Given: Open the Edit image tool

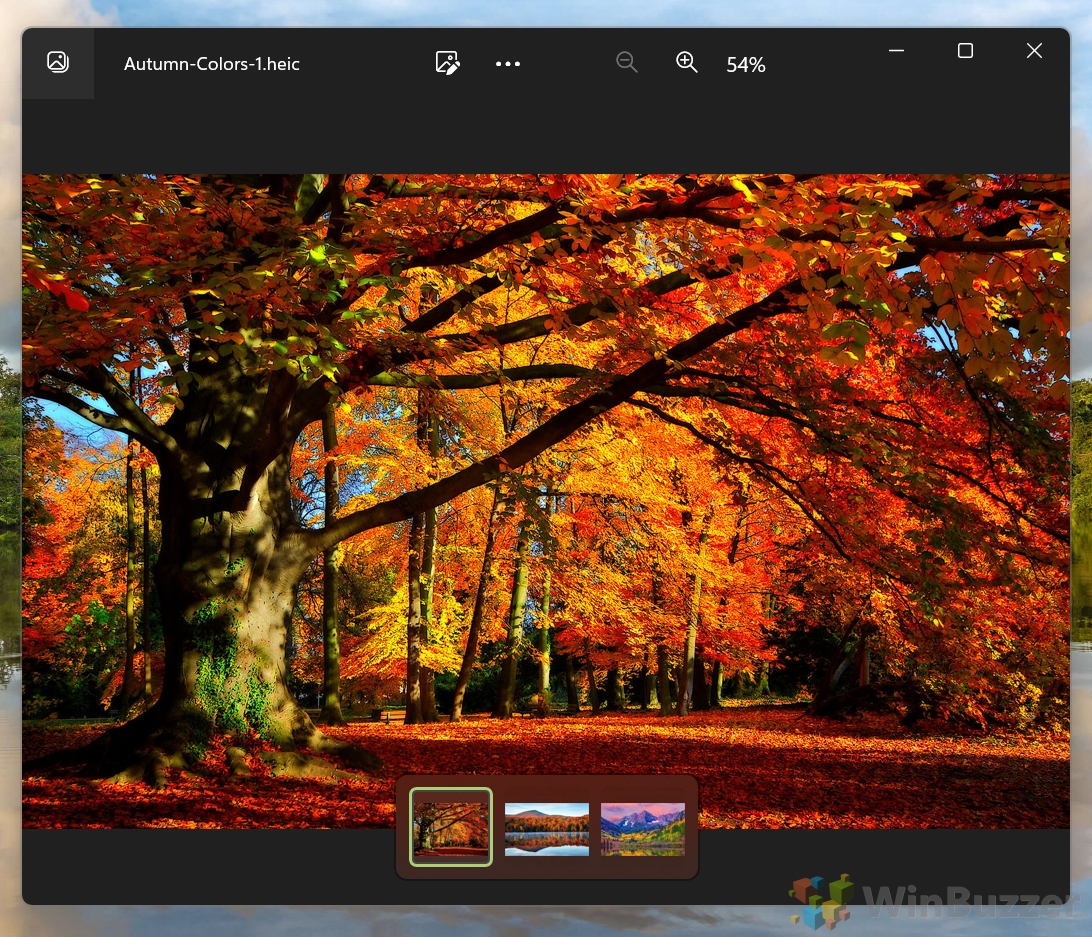Looking at the screenshot, I should tap(447, 63).
